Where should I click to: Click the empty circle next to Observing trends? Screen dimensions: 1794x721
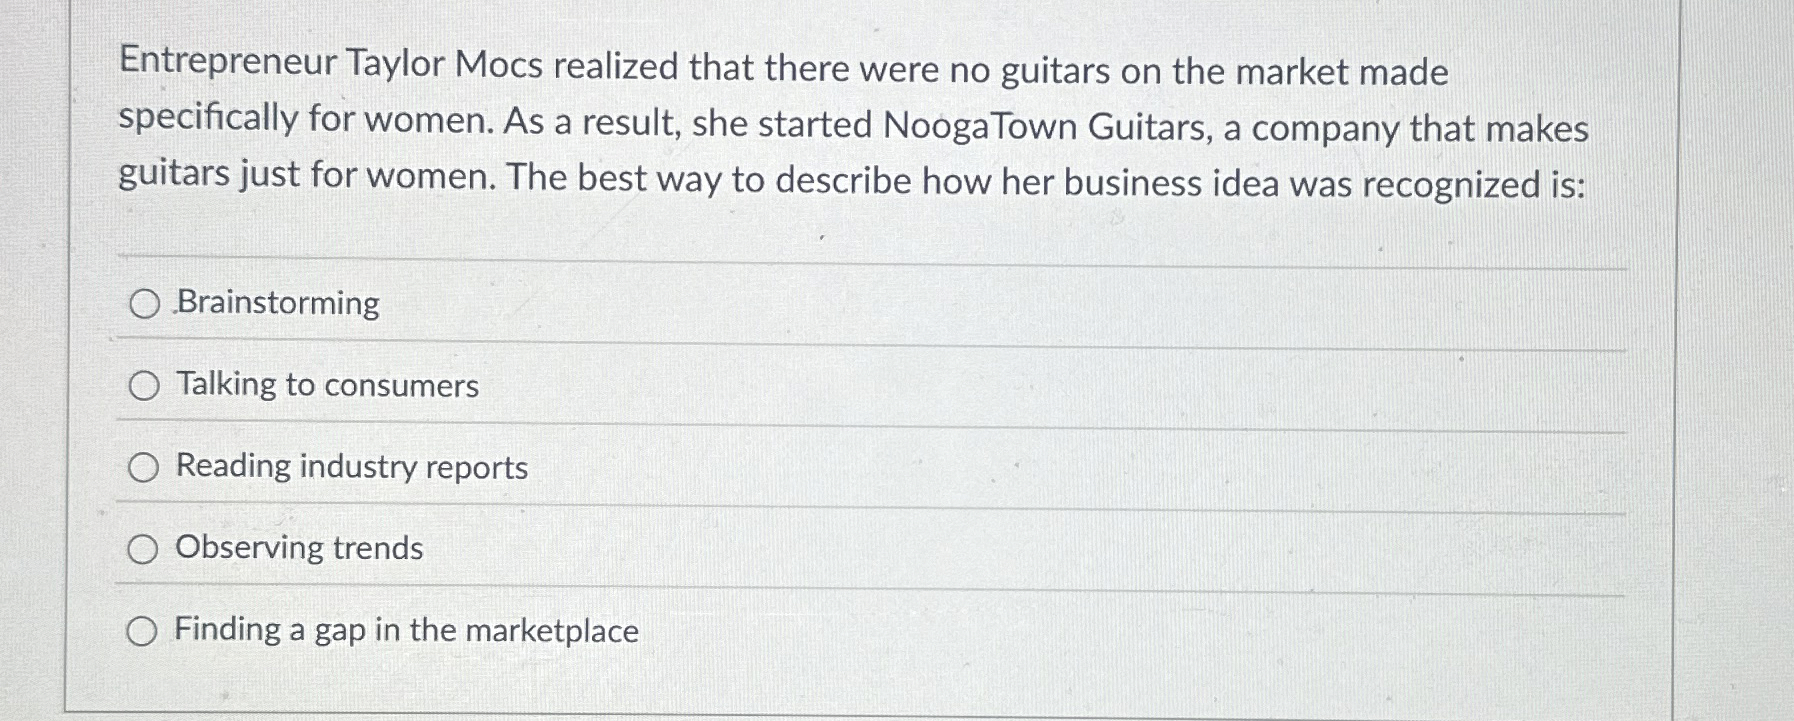pyautogui.click(x=143, y=548)
